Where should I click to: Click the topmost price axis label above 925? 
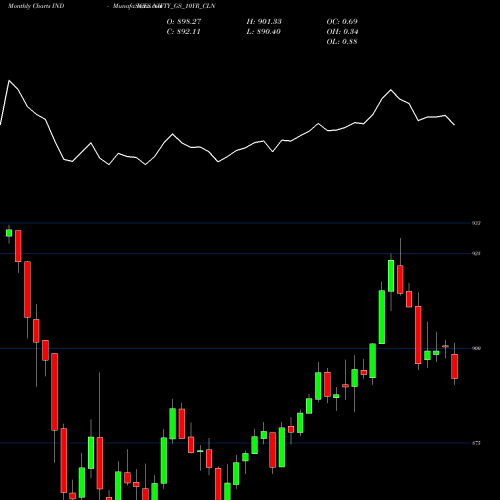coord(476,223)
